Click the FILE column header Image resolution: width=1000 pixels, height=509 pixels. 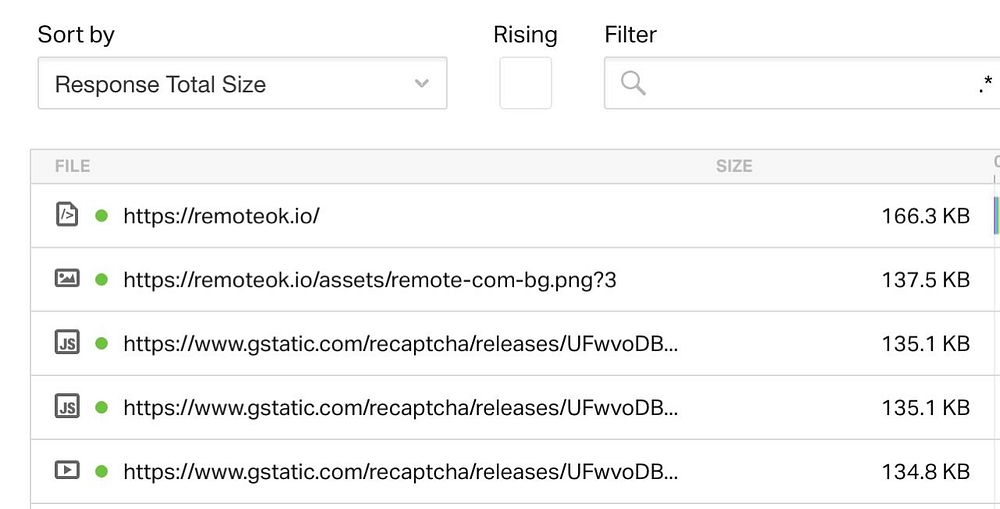click(x=73, y=166)
